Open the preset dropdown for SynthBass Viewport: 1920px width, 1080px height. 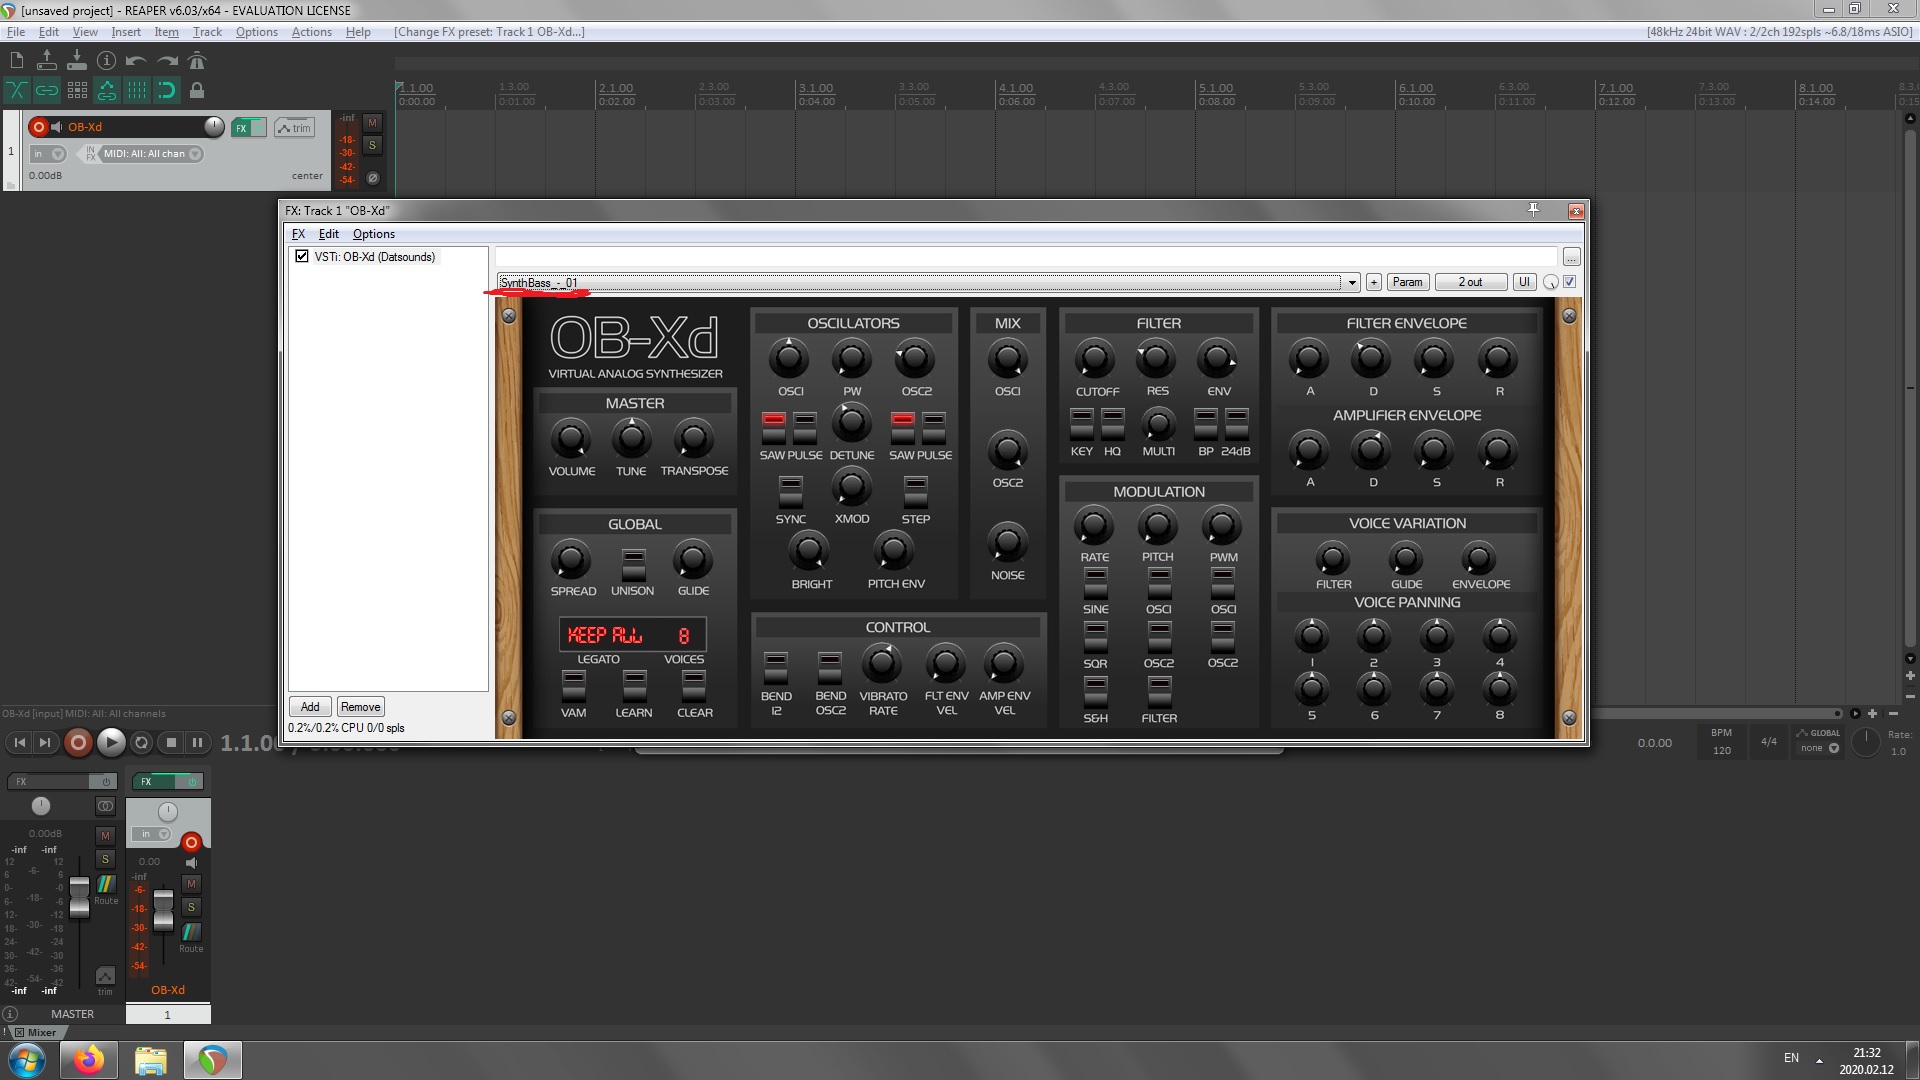point(1350,282)
